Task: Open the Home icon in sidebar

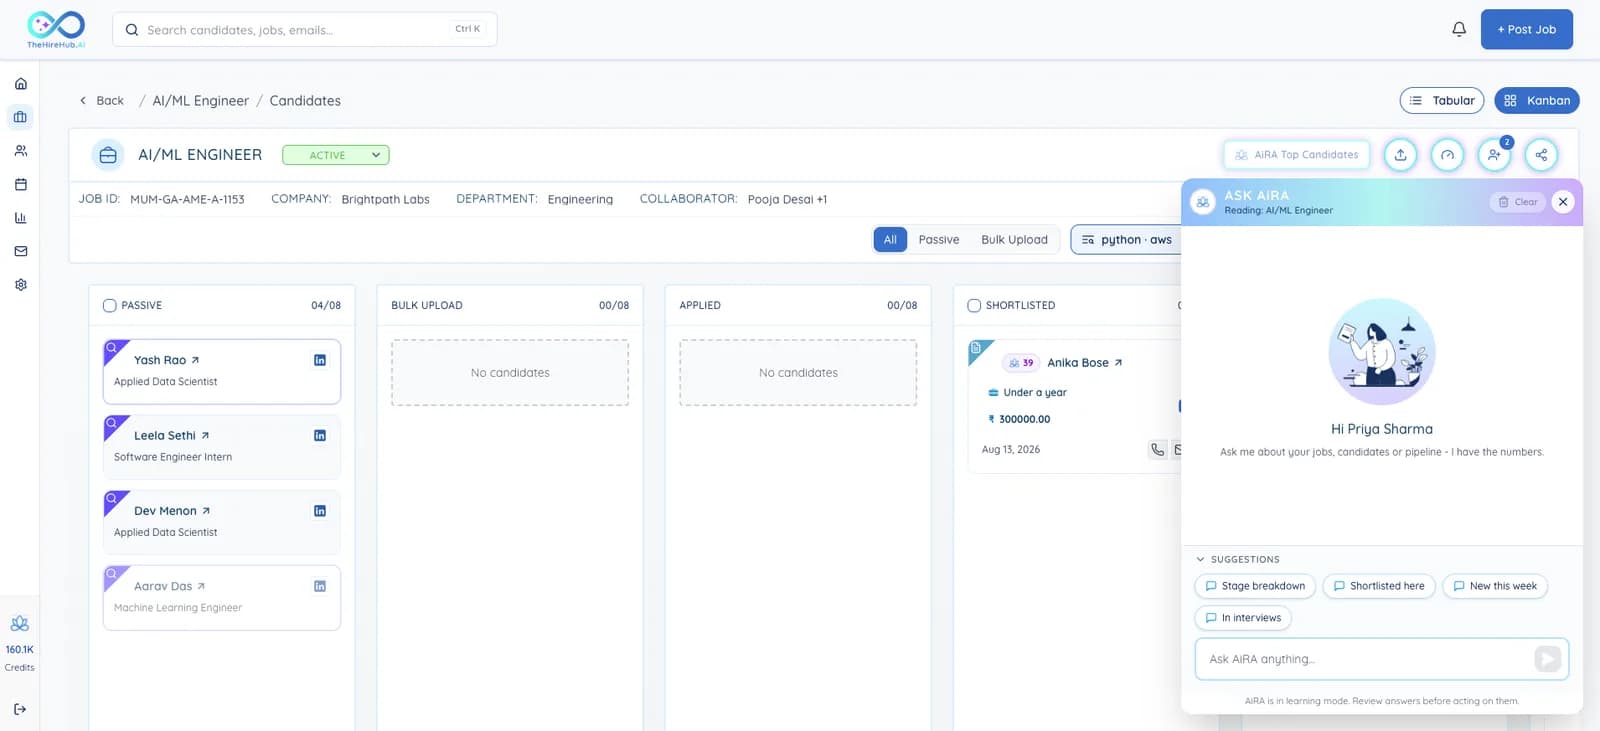Action: click(20, 84)
